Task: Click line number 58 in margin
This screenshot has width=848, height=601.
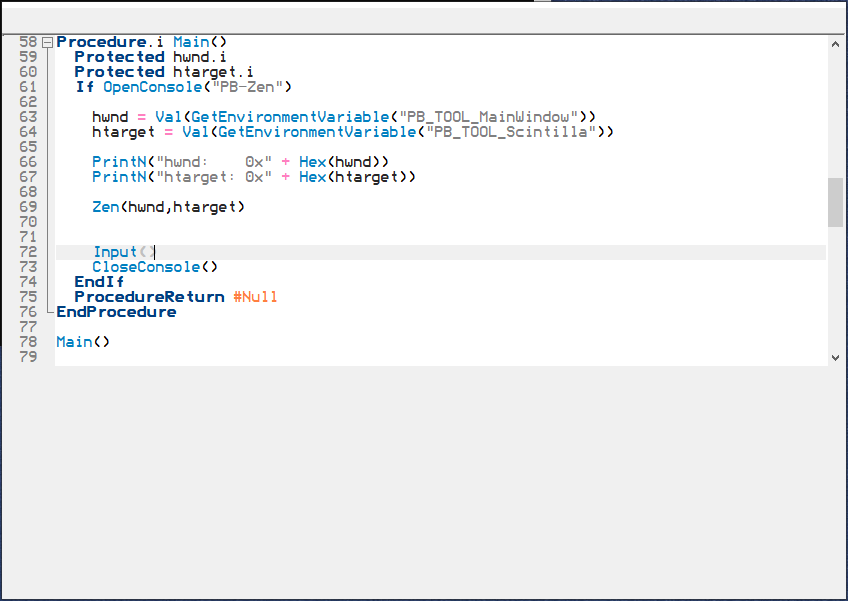Action: pyautogui.click(x=28, y=42)
